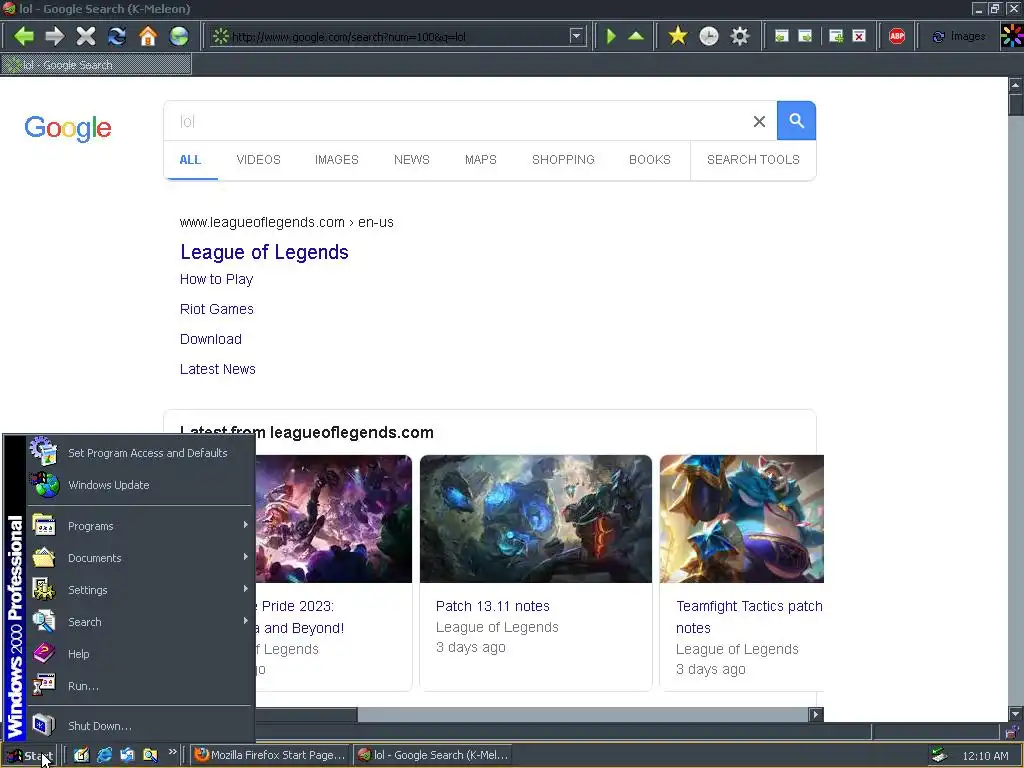Open the 'Latest News' sitelink
The image size is (1024, 768).
[x=217, y=370]
